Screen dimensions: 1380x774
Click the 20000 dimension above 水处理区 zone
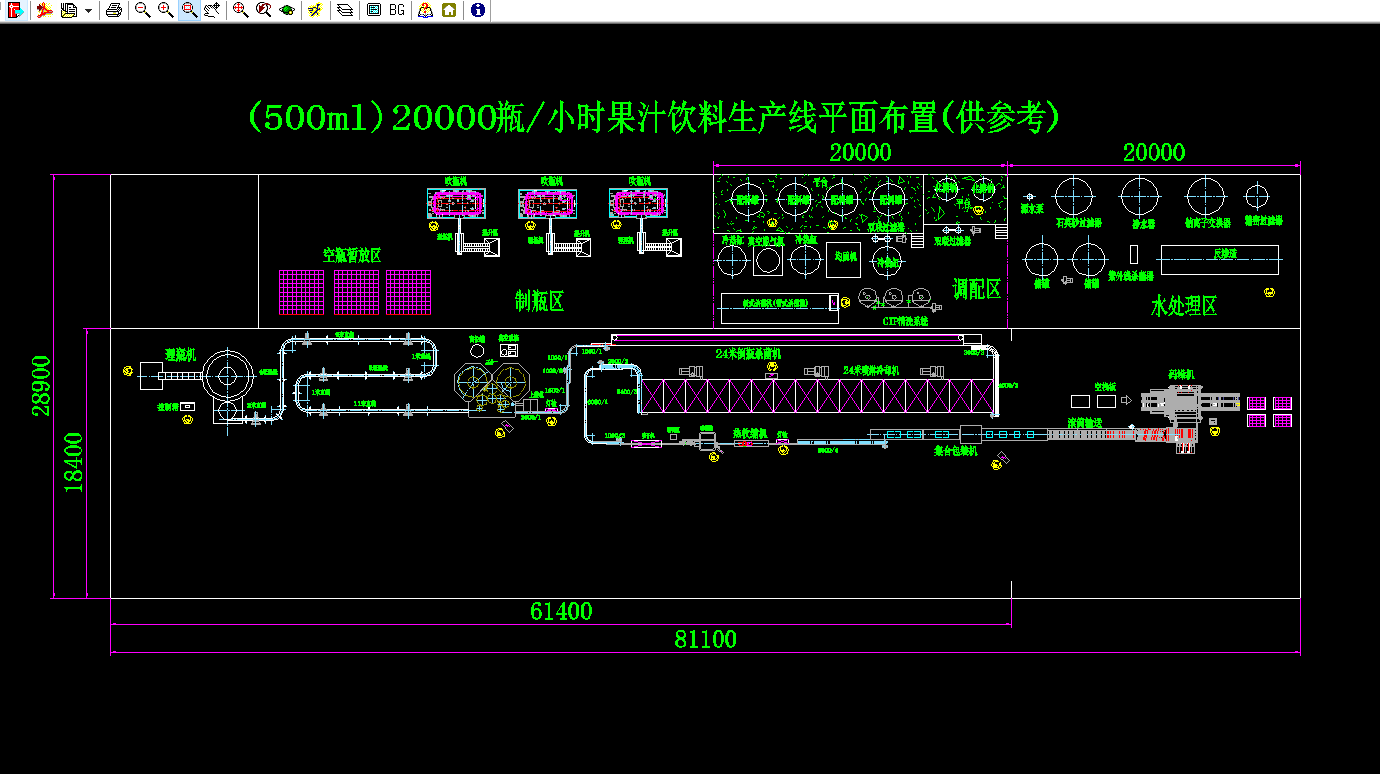1154,152
